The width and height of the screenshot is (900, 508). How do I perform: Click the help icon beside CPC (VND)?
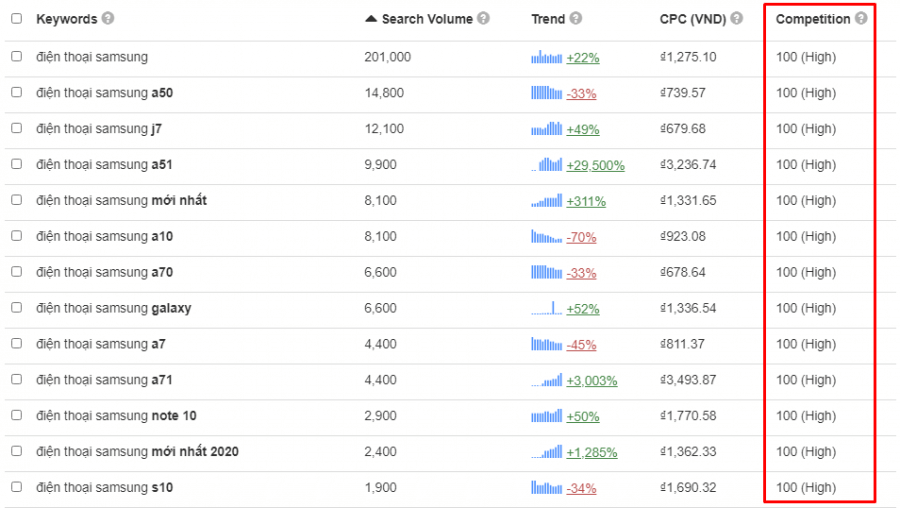[737, 19]
